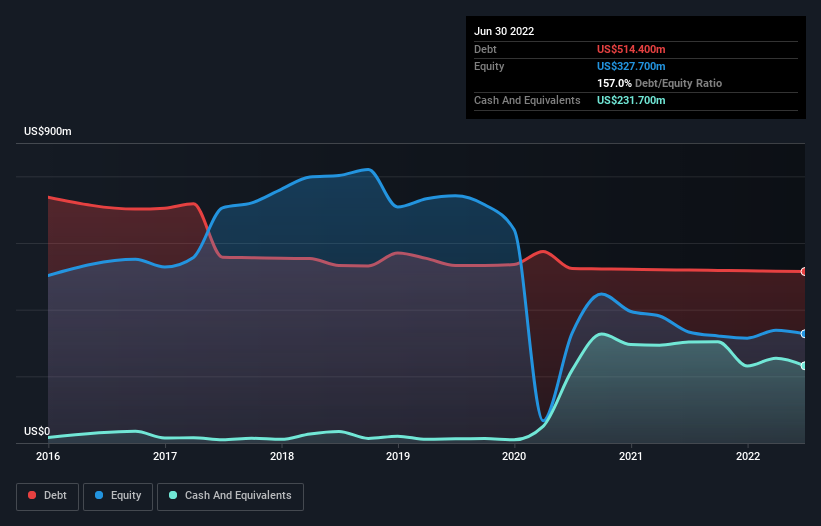Click the US$327.700m equity value
Screen dimensions: 821x526
(x=631, y=66)
